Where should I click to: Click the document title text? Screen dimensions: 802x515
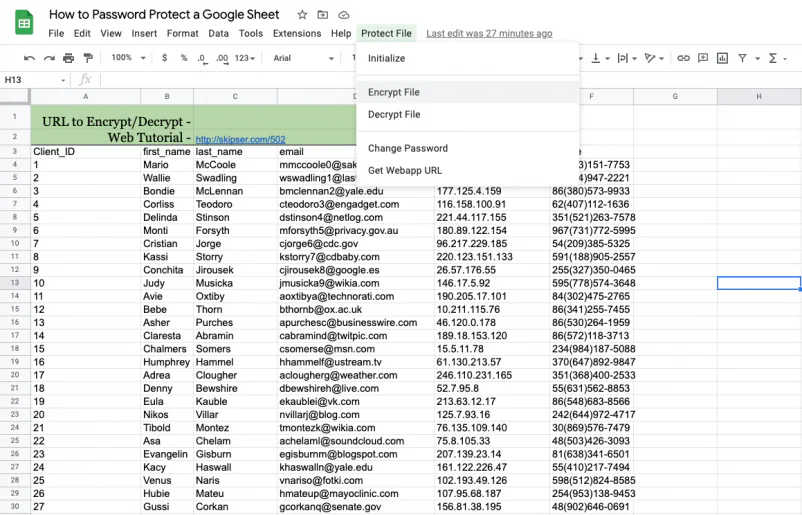coord(164,14)
